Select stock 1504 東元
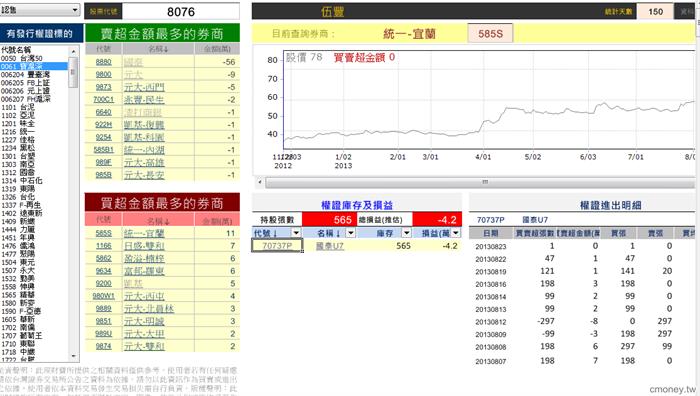The image size is (700, 396). point(34,263)
